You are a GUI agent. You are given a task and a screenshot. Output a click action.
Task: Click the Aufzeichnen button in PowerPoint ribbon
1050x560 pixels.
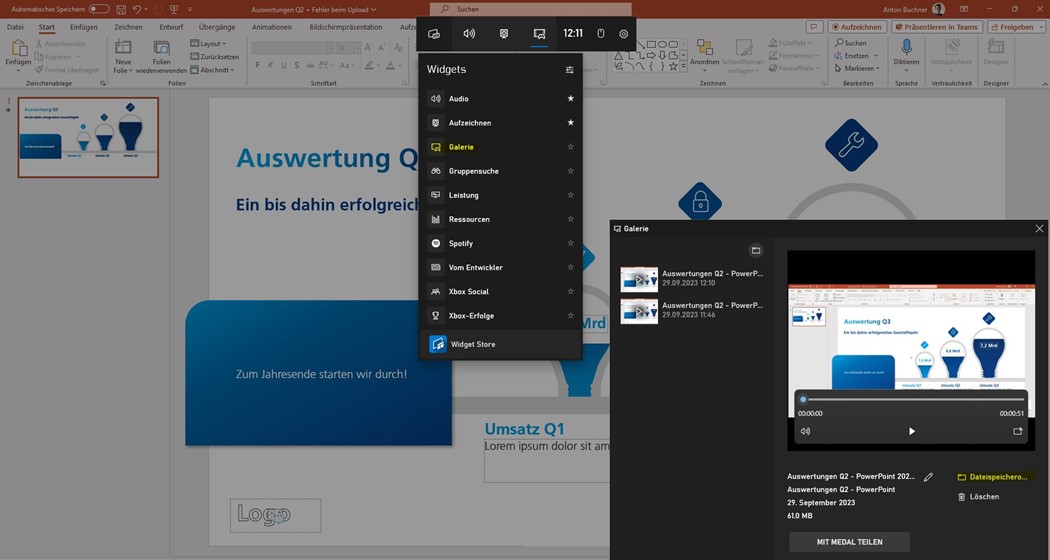point(857,27)
